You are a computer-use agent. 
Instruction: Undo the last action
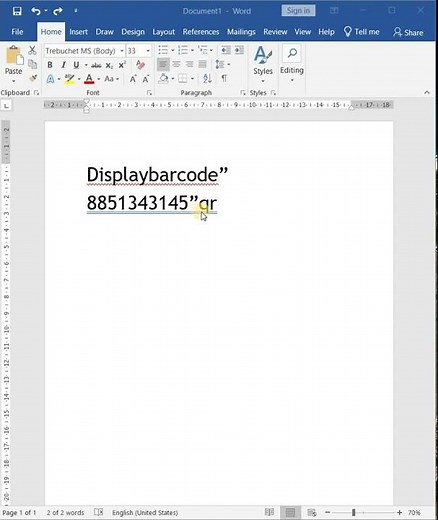pos(36,11)
